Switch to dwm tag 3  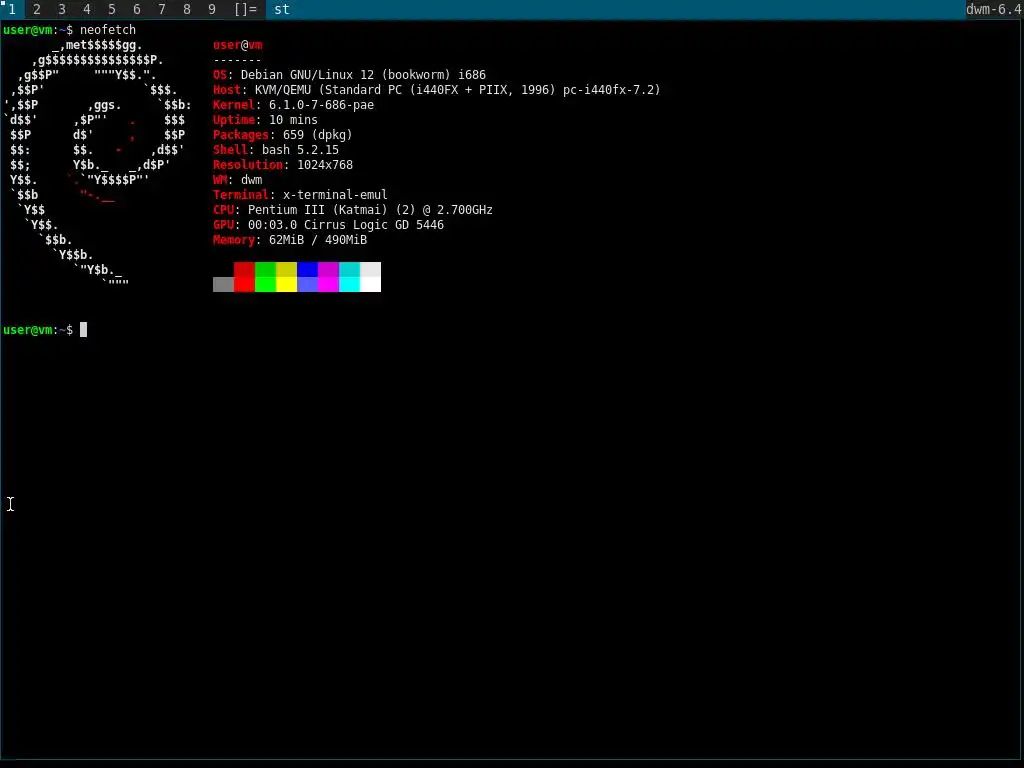point(62,9)
